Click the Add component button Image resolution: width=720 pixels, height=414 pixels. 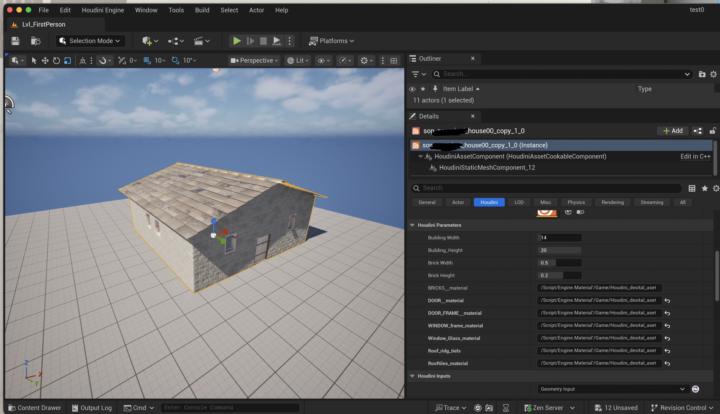[673, 131]
